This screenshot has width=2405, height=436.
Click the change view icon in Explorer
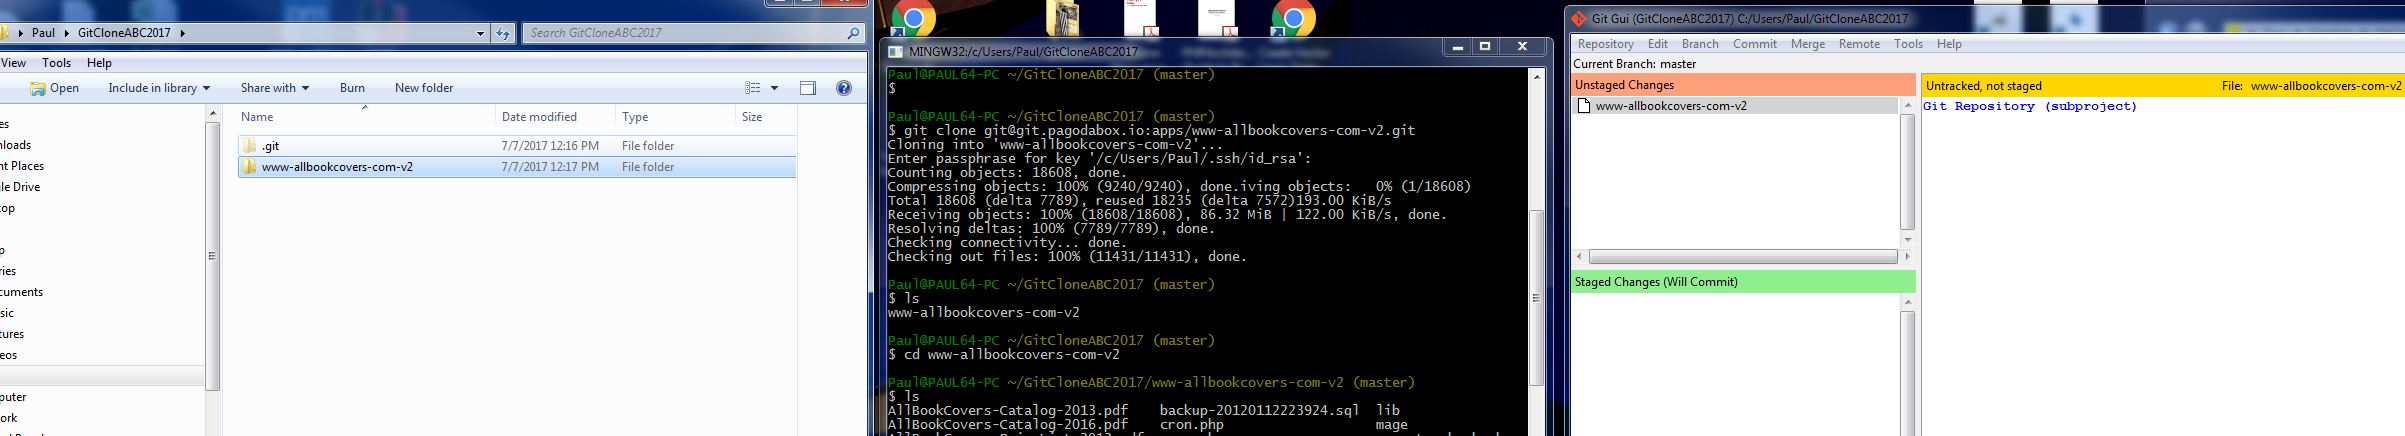754,88
